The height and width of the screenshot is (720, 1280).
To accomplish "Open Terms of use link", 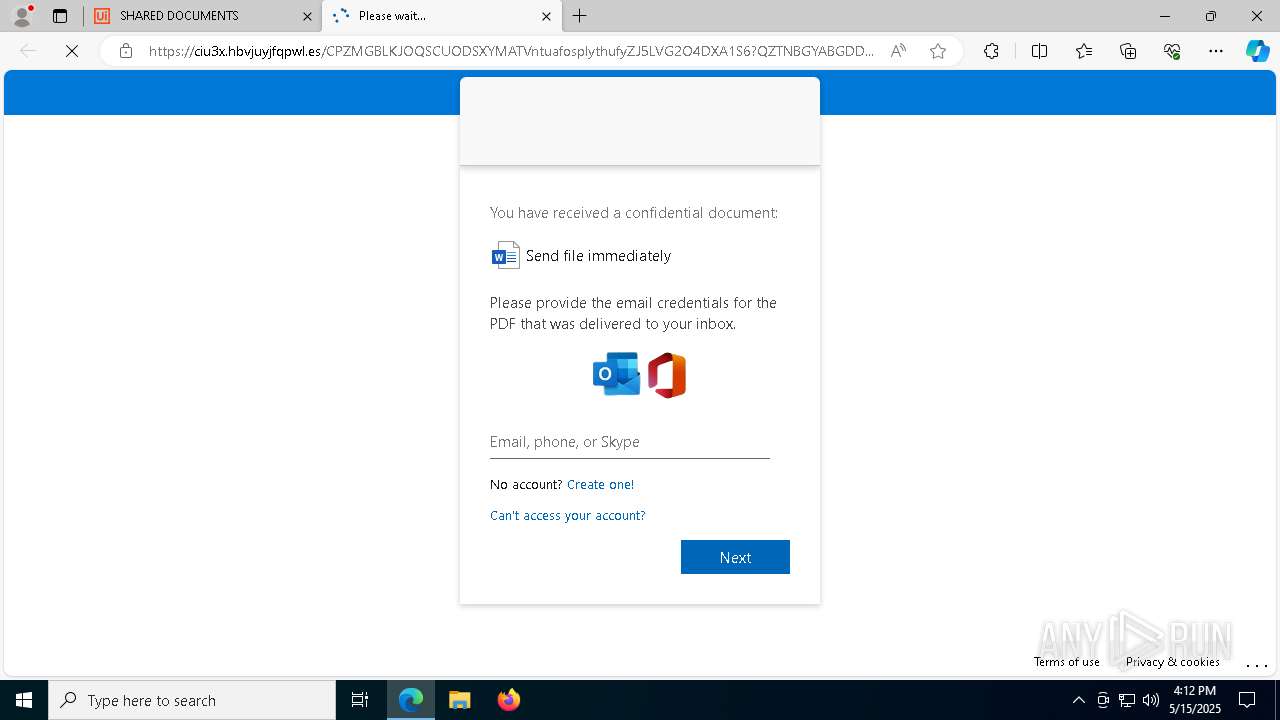I will [1066, 662].
